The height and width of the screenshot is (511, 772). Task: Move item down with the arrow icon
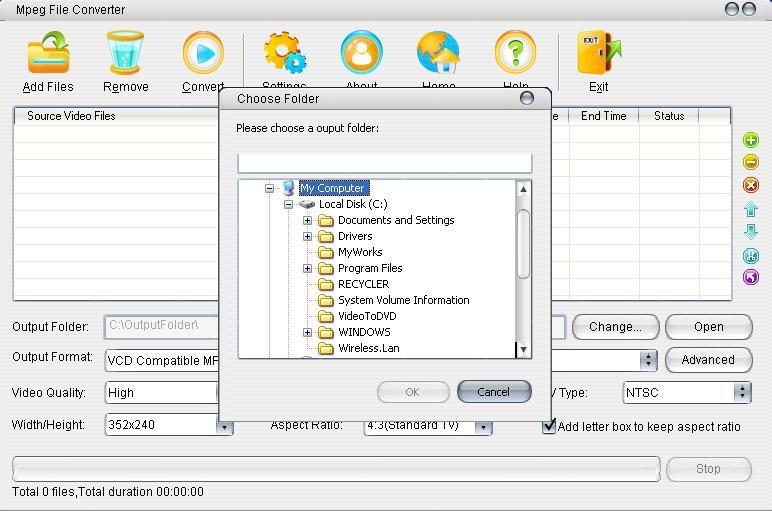click(x=750, y=231)
